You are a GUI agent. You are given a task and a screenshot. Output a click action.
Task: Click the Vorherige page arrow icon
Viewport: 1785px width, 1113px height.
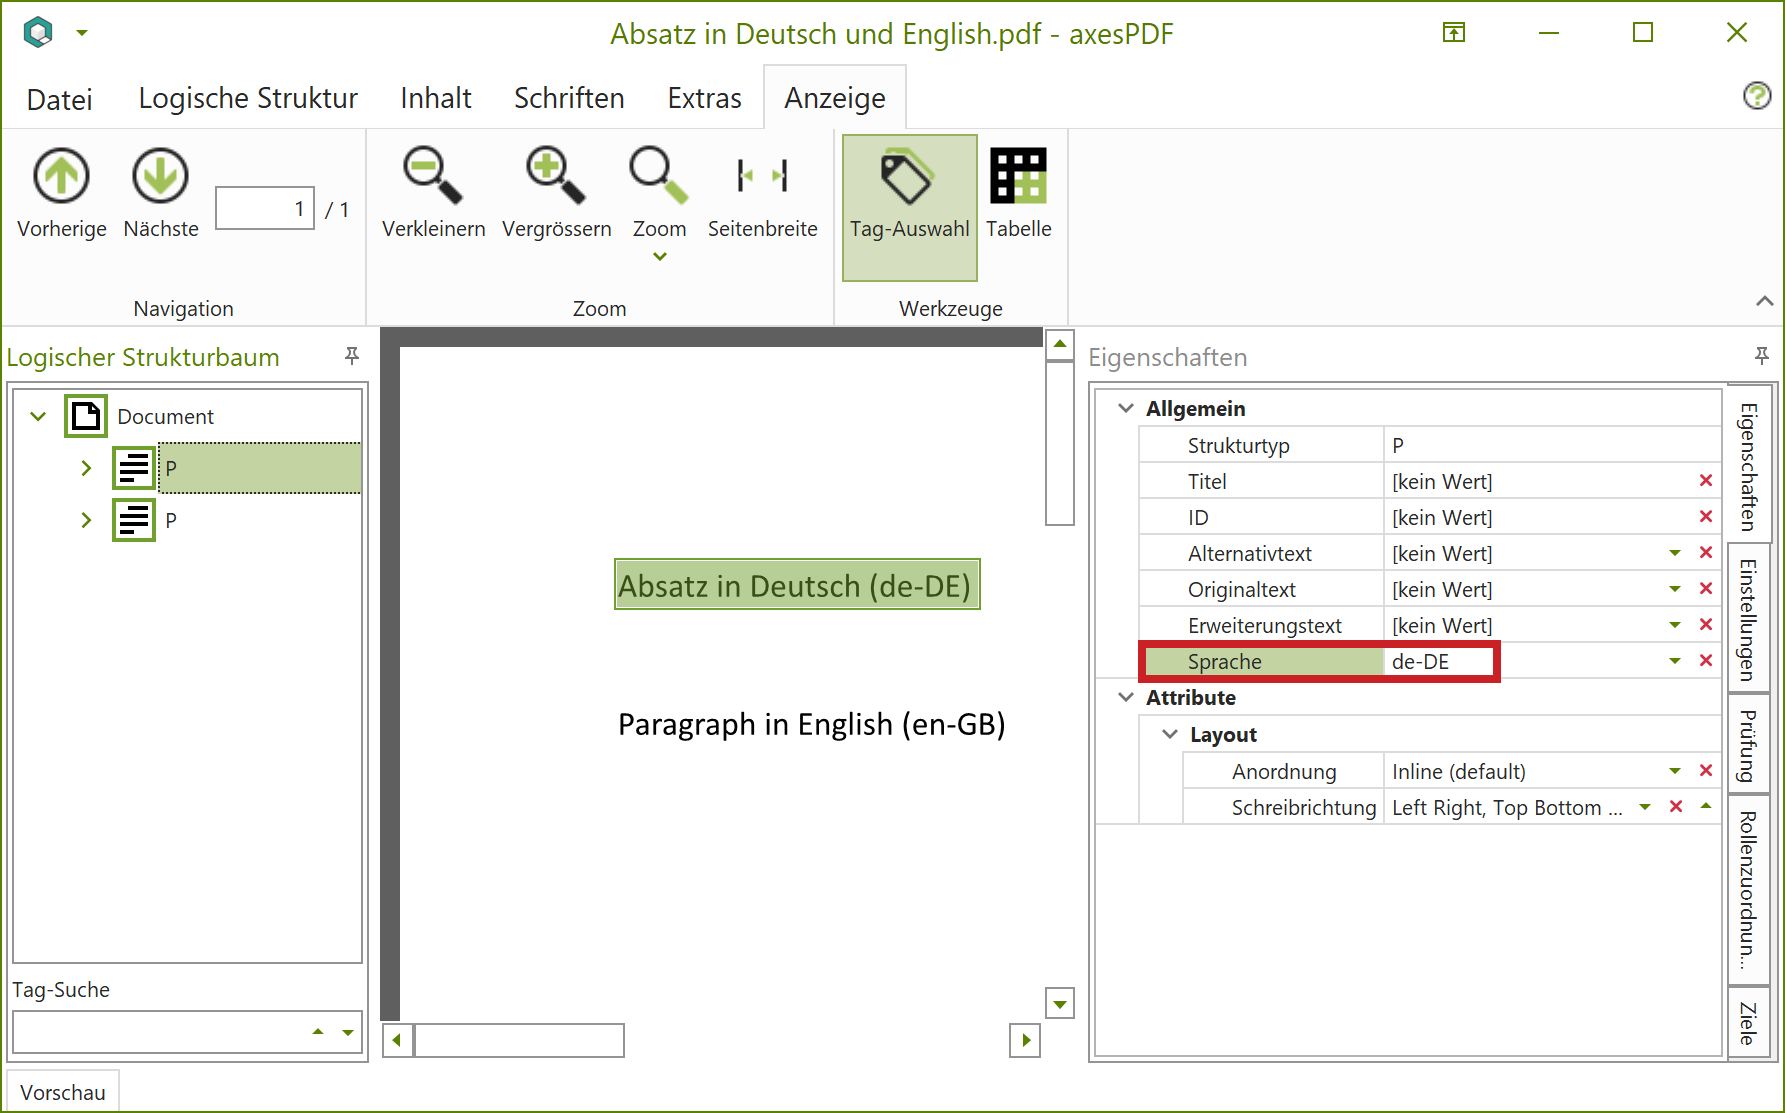[x=62, y=176]
